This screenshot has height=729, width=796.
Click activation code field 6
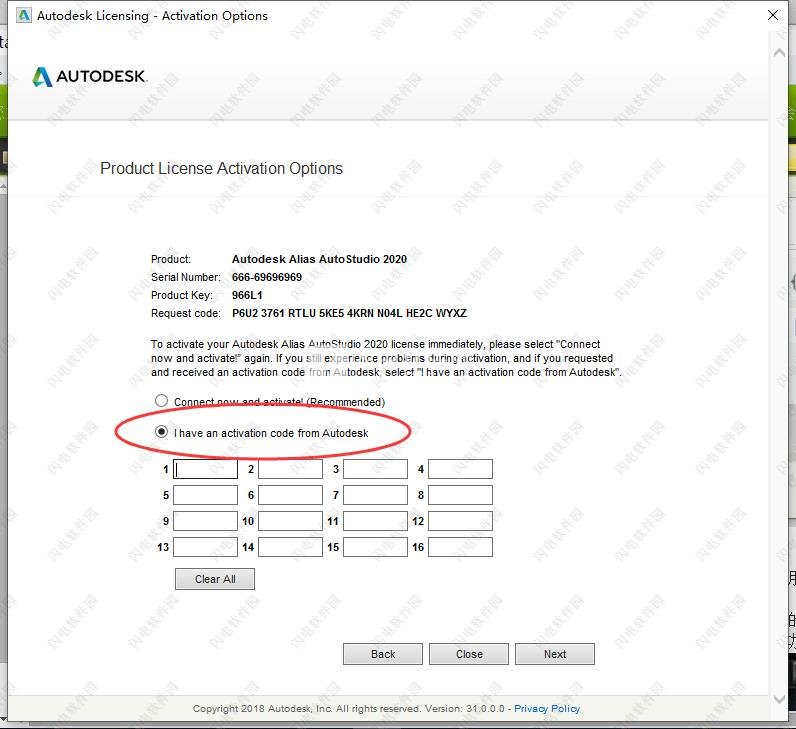290,495
